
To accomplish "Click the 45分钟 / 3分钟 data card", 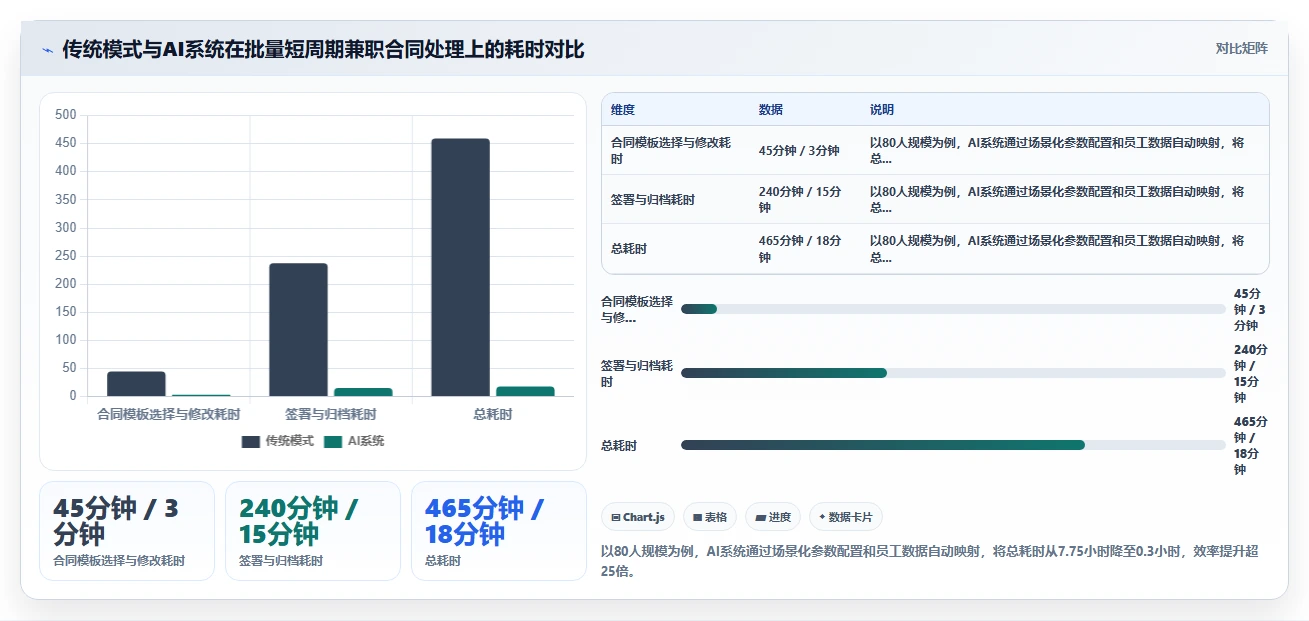I will (127, 531).
